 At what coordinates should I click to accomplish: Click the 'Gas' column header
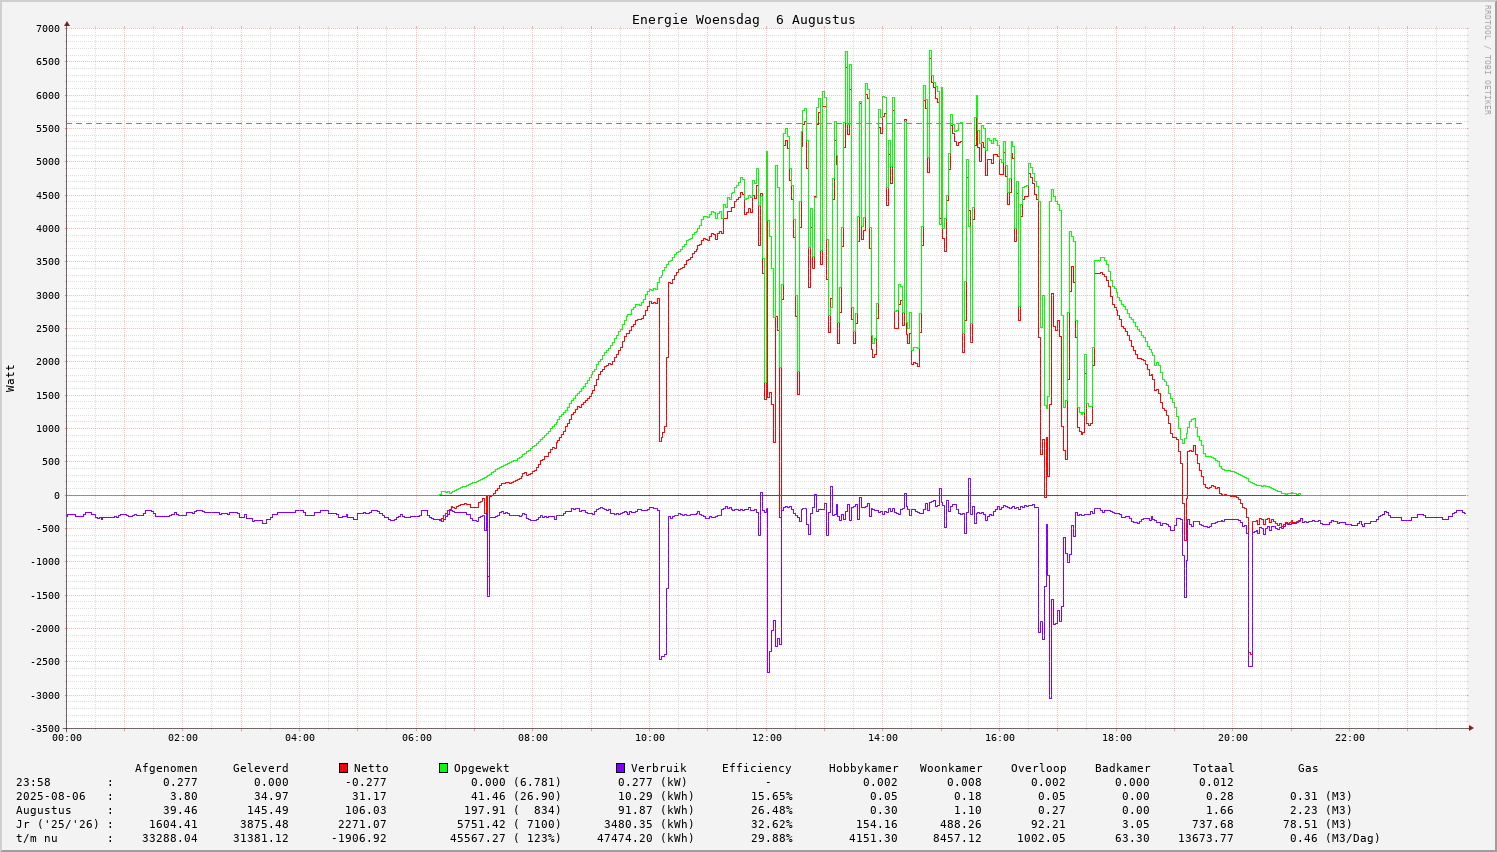pyautogui.click(x=1308, y=768)
